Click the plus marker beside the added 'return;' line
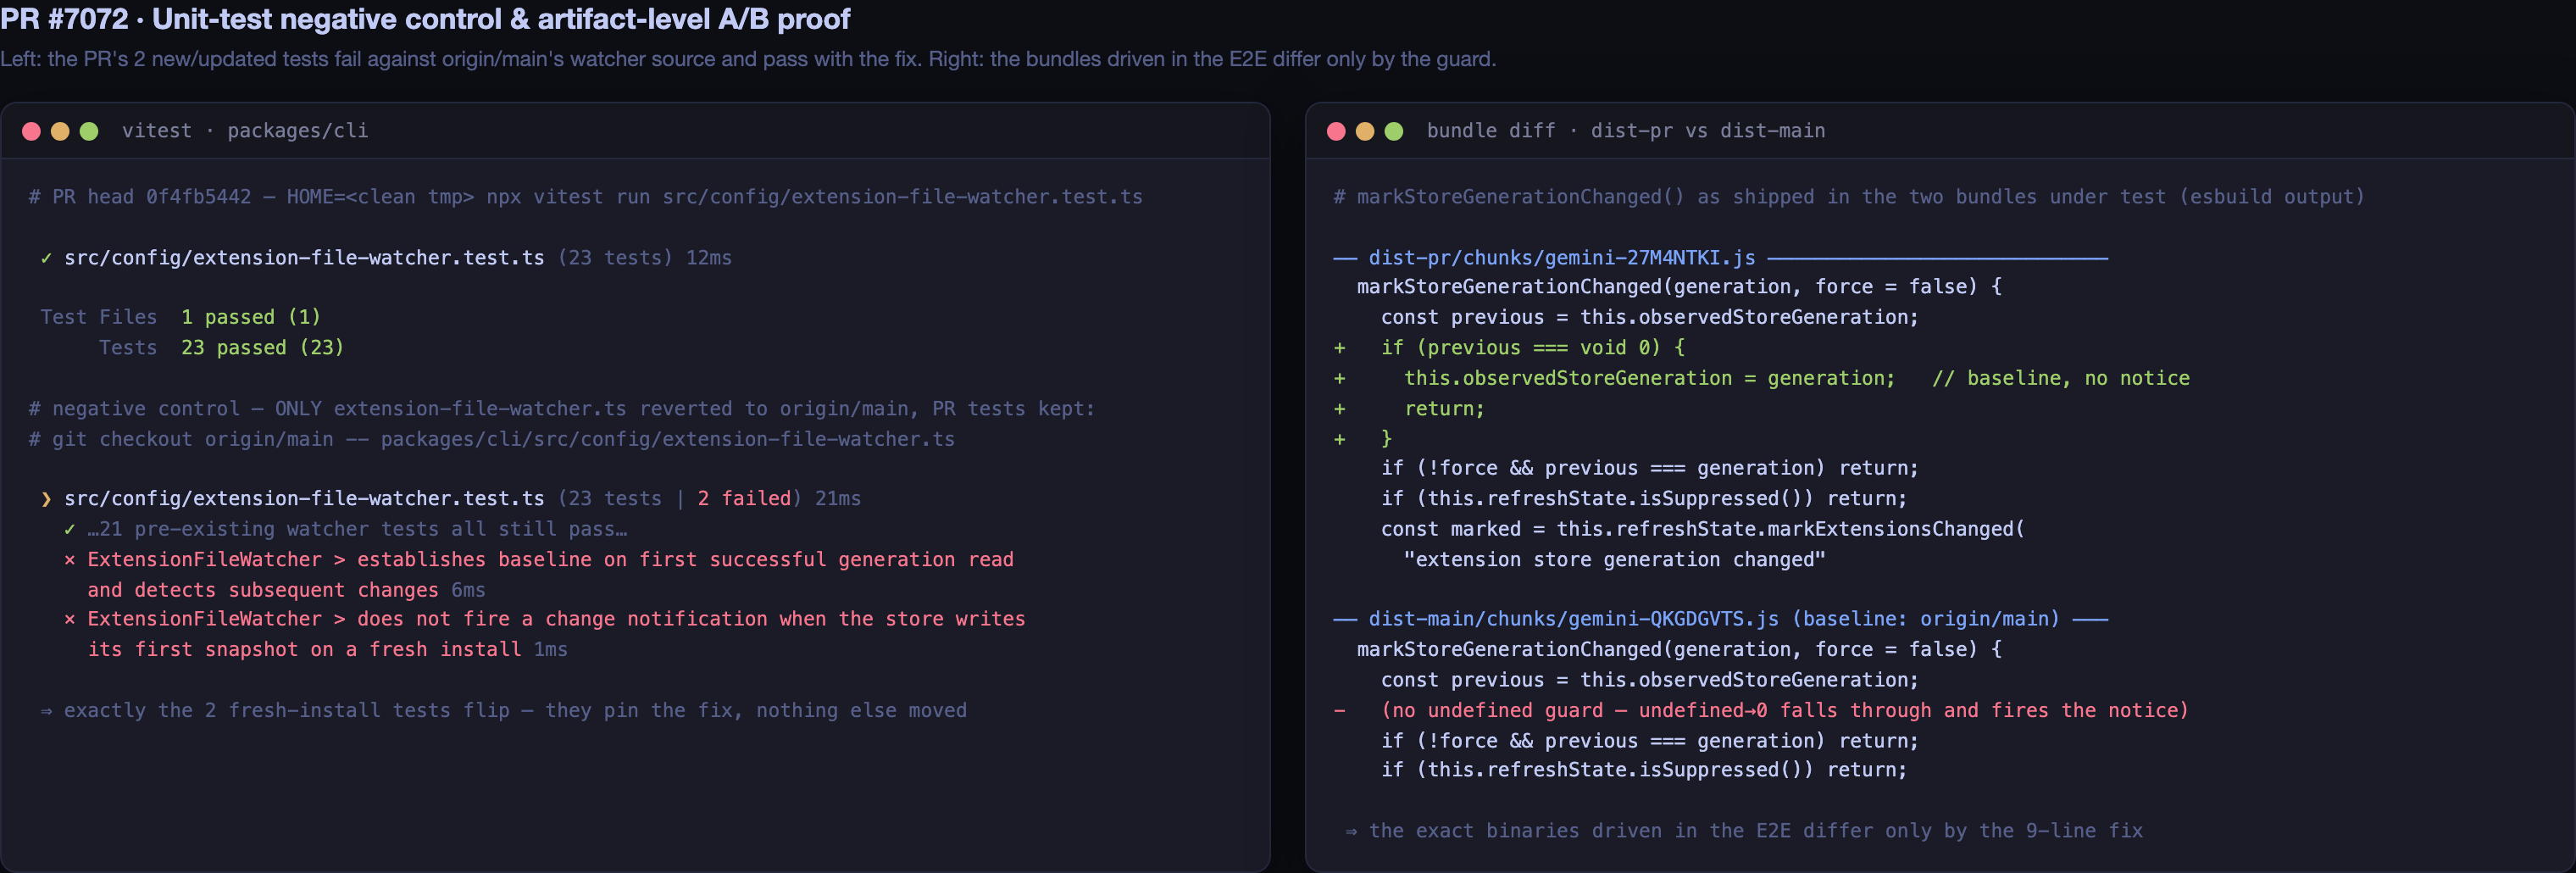The image size is (2576, 873). [x=1339, y=409]
